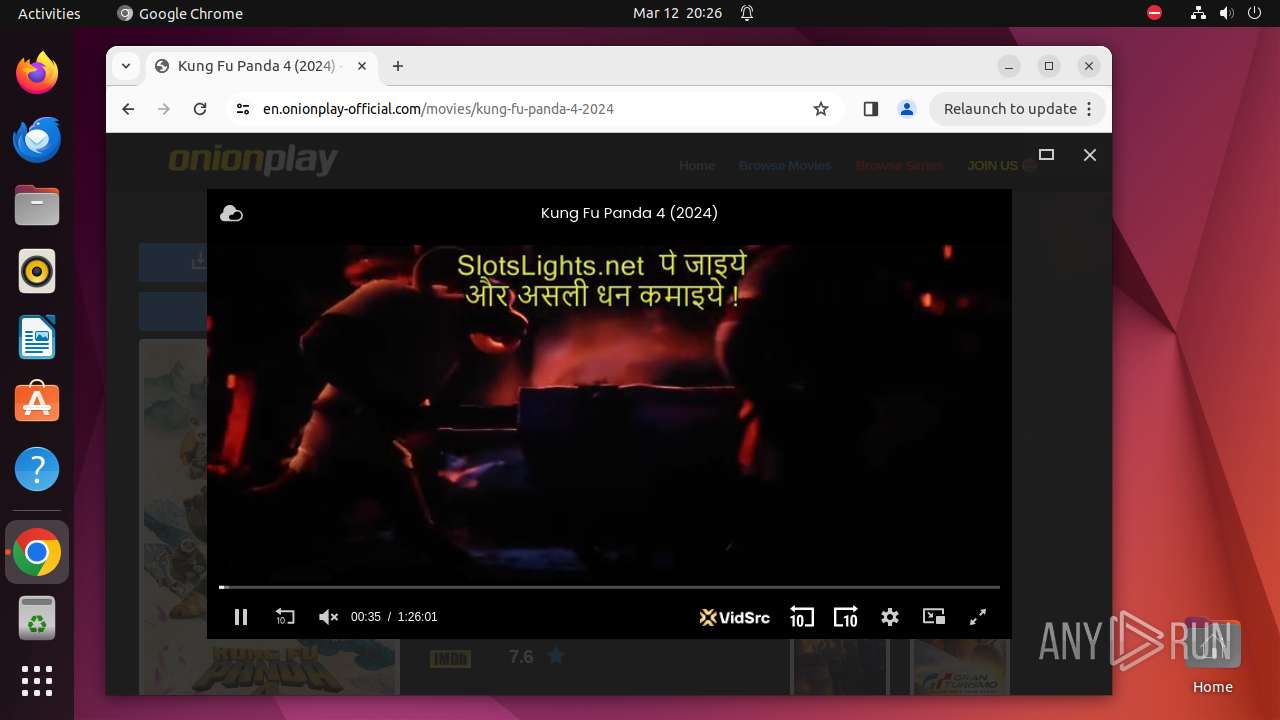The height and width of the screenshot is (720, 1280).
Task: Launch Thunderbird Mail from dock
Action: coord(37,139)
